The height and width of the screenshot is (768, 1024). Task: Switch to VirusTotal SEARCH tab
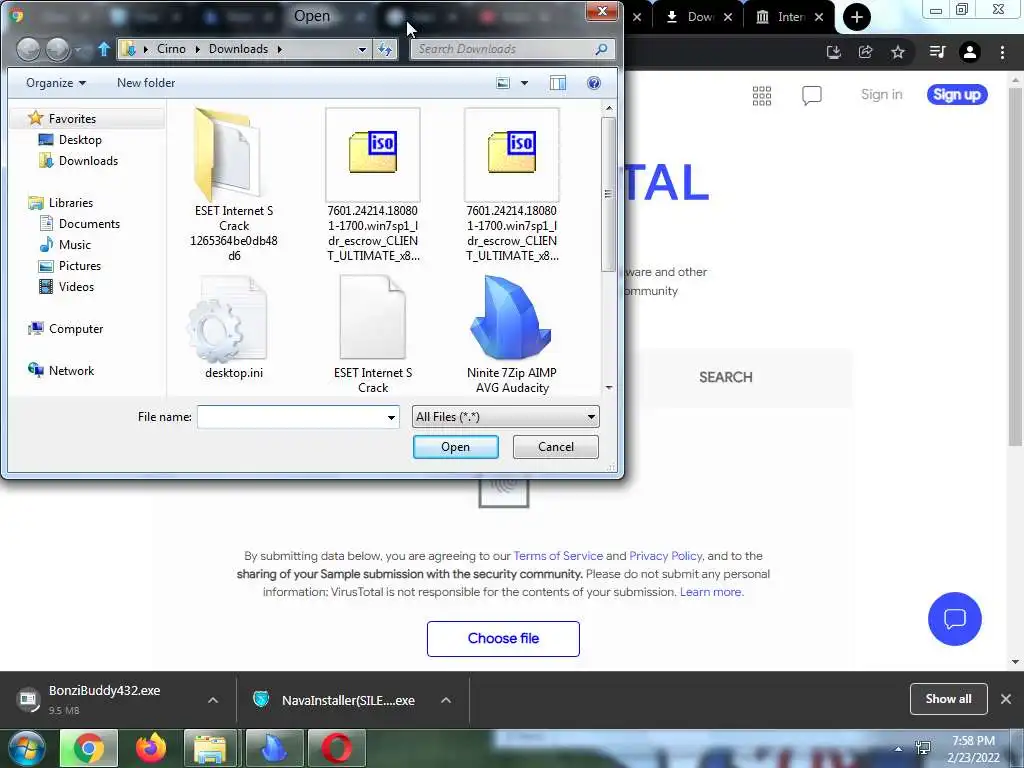click(726, 377)
